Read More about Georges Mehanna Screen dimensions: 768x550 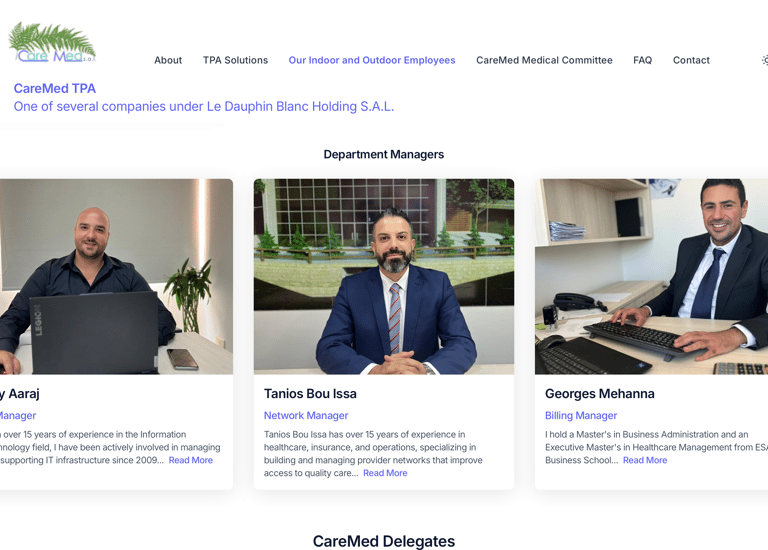click(645, 460)
